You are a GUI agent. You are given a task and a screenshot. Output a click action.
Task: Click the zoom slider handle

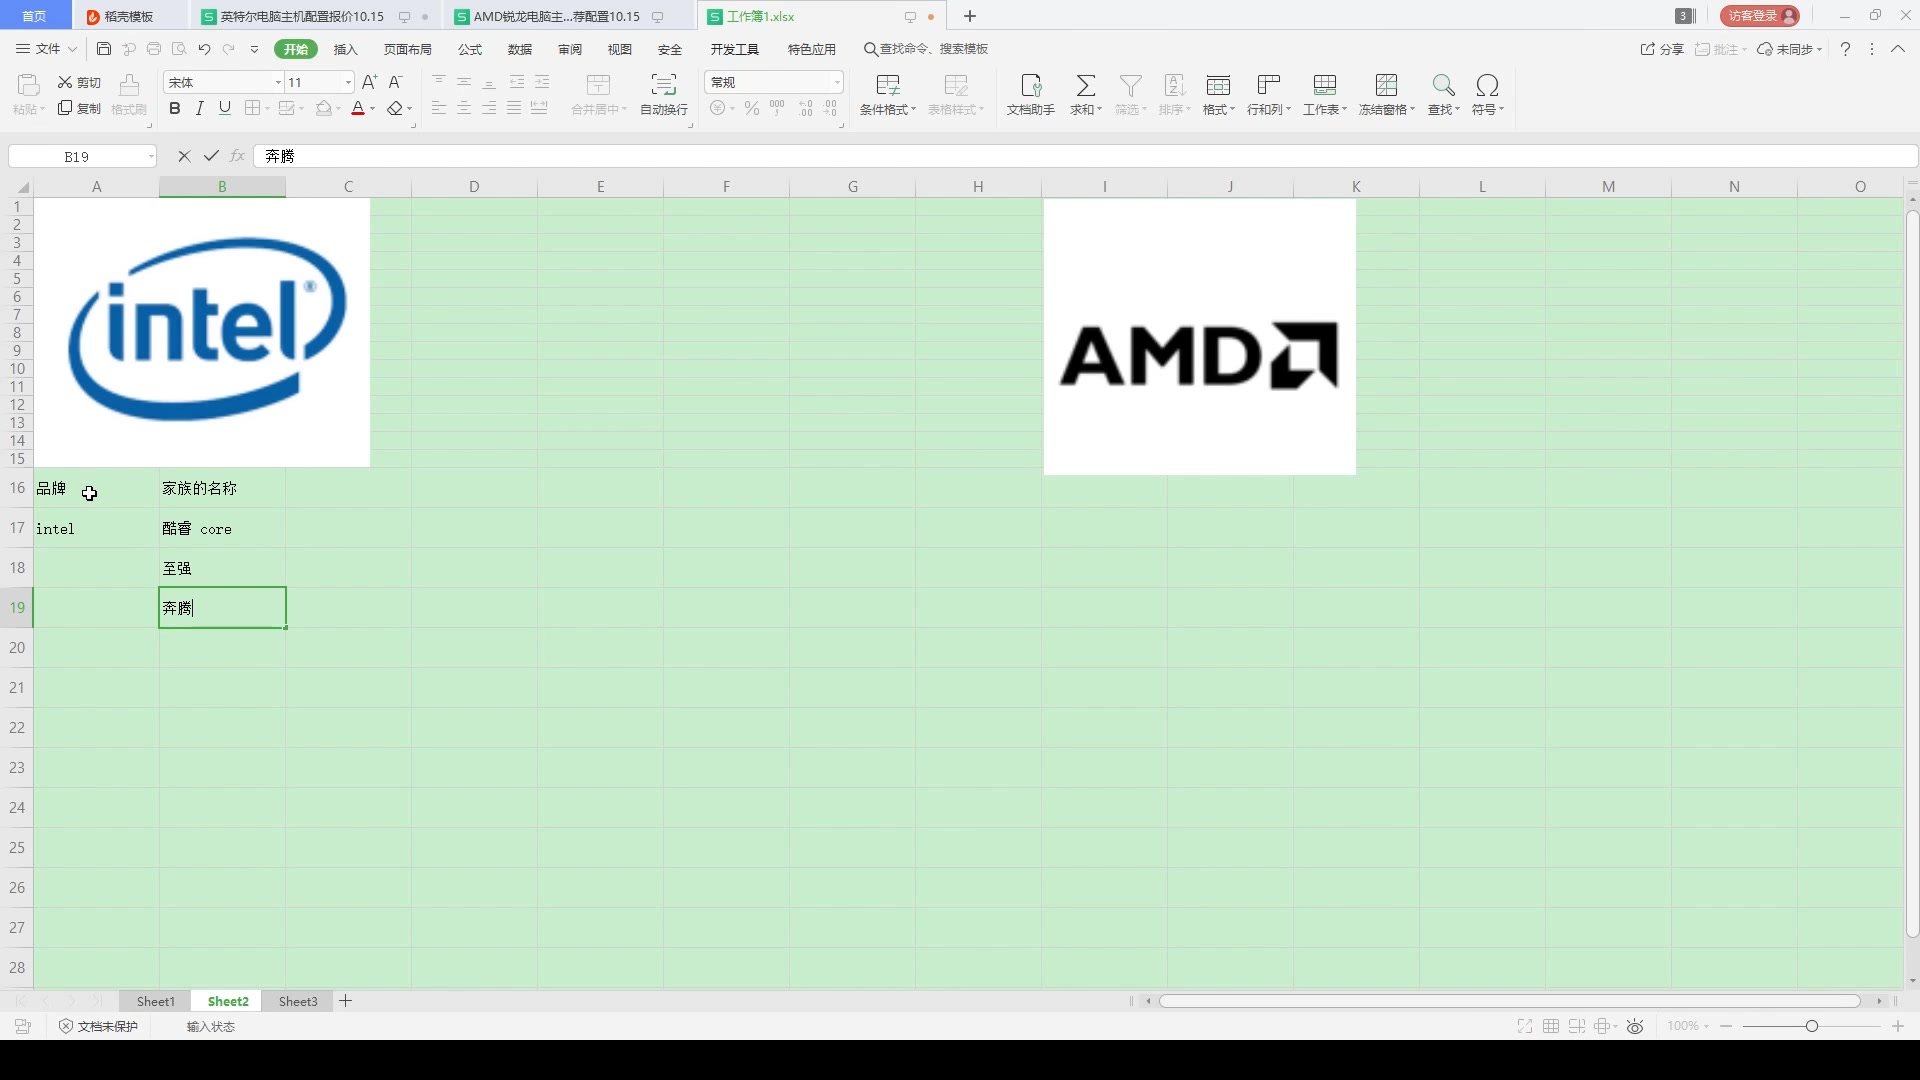[x=1812, y=1027]
